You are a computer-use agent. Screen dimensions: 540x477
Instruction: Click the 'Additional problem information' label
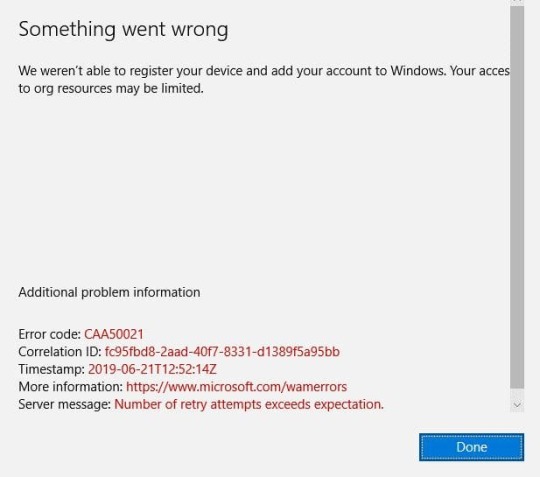point(109,292)
